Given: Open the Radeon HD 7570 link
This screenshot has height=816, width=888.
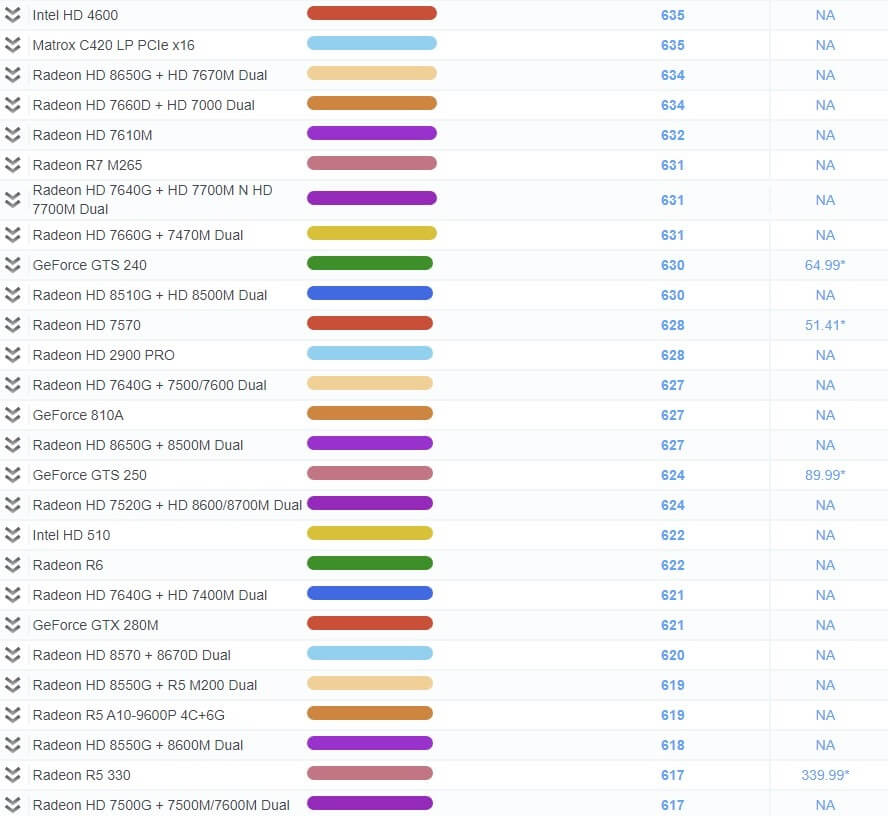Looking at the screenshot, I should pyautogui.click(x=87, y=326).
